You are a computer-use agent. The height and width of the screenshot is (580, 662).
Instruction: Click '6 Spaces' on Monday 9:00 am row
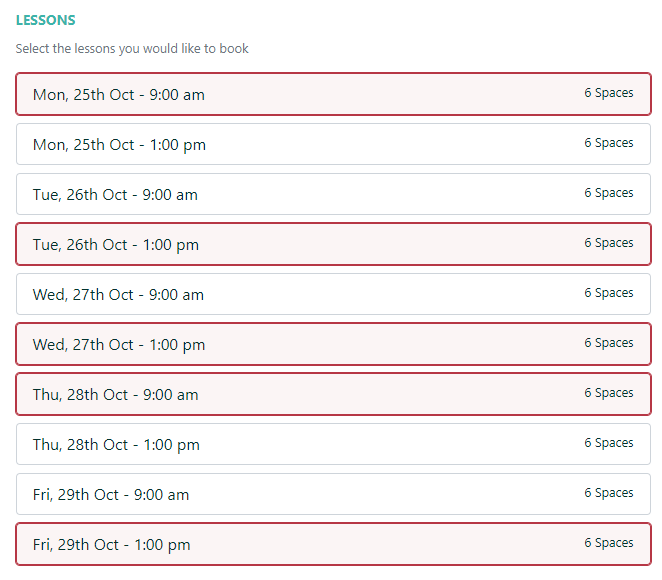coord(608,93)
